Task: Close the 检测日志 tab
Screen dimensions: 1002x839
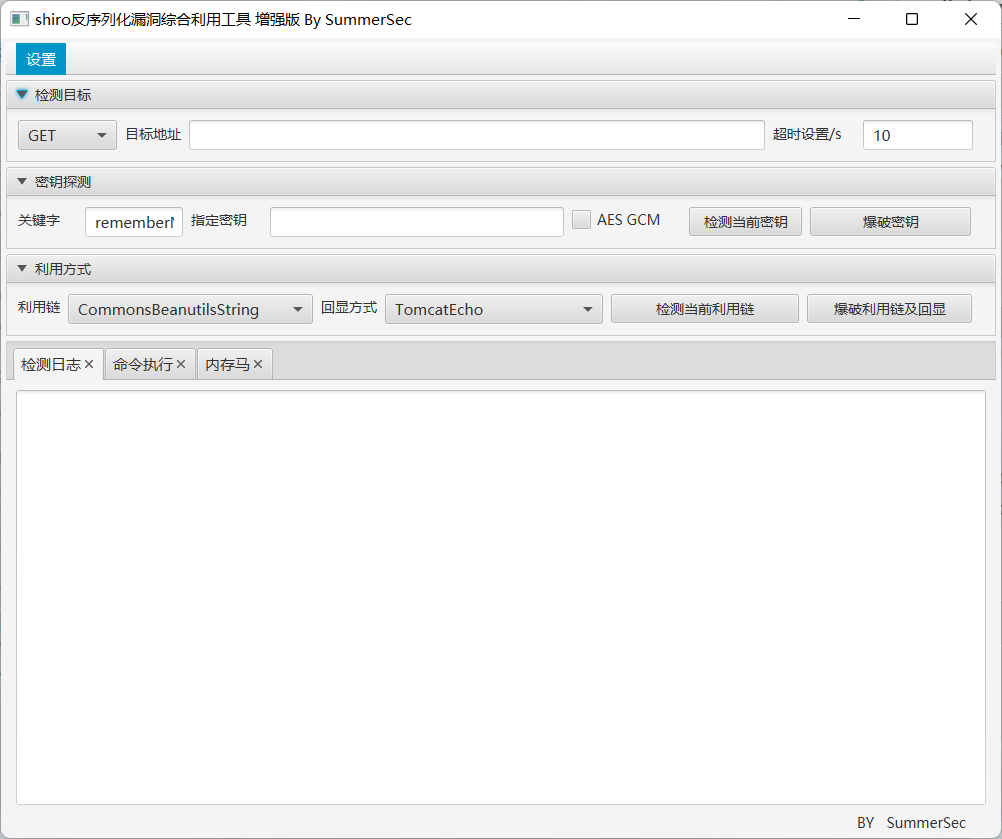Action: point(89,364)
